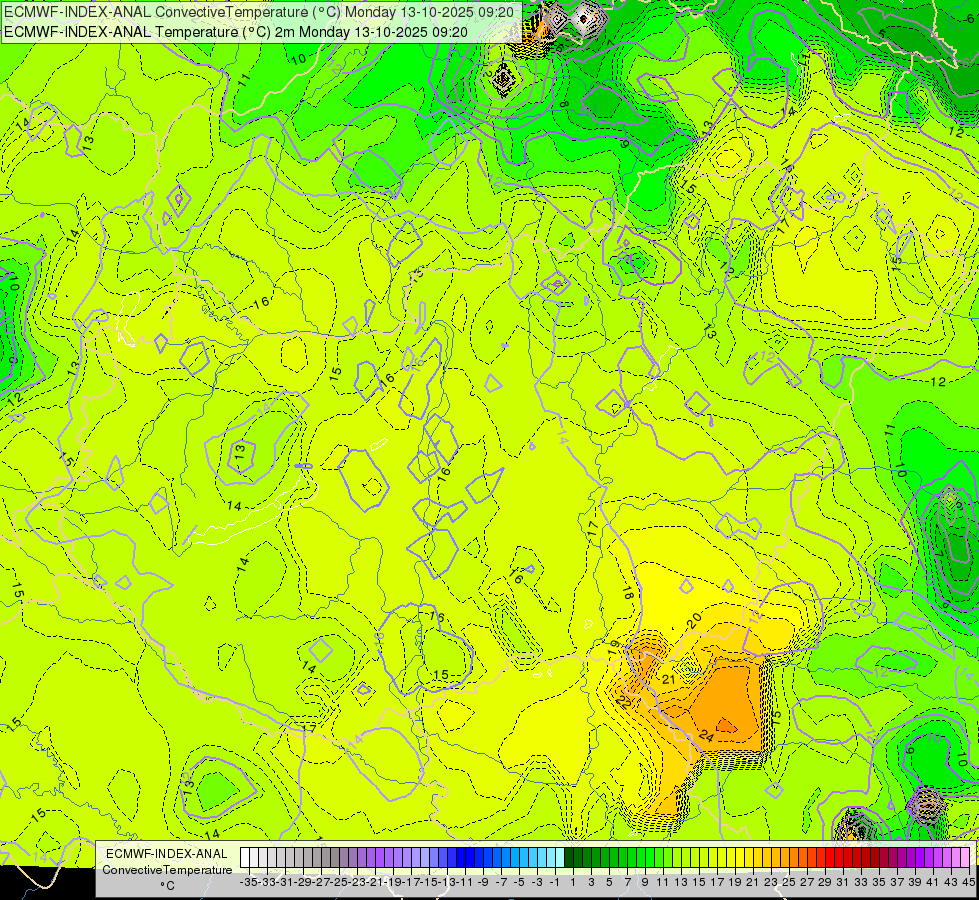The width and height of the screenshot is (979, 900).
Task: Click the '19' contour label on the map
Action: [614, 645]
